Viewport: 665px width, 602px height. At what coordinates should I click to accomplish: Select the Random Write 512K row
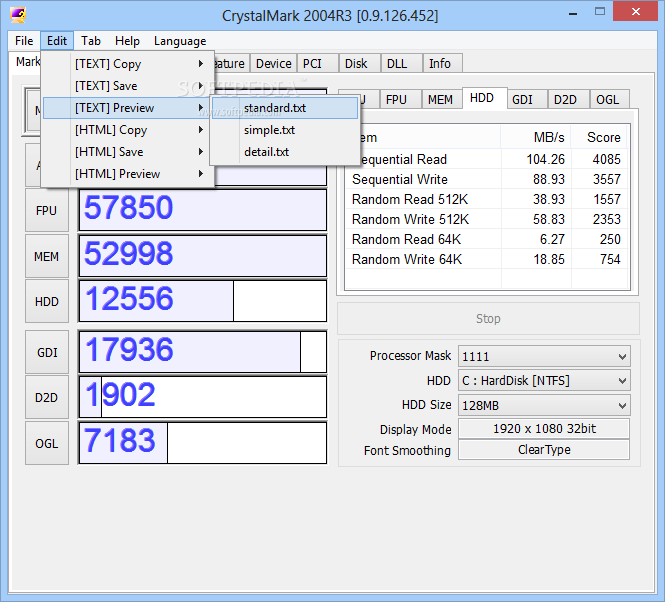point(486,219)
